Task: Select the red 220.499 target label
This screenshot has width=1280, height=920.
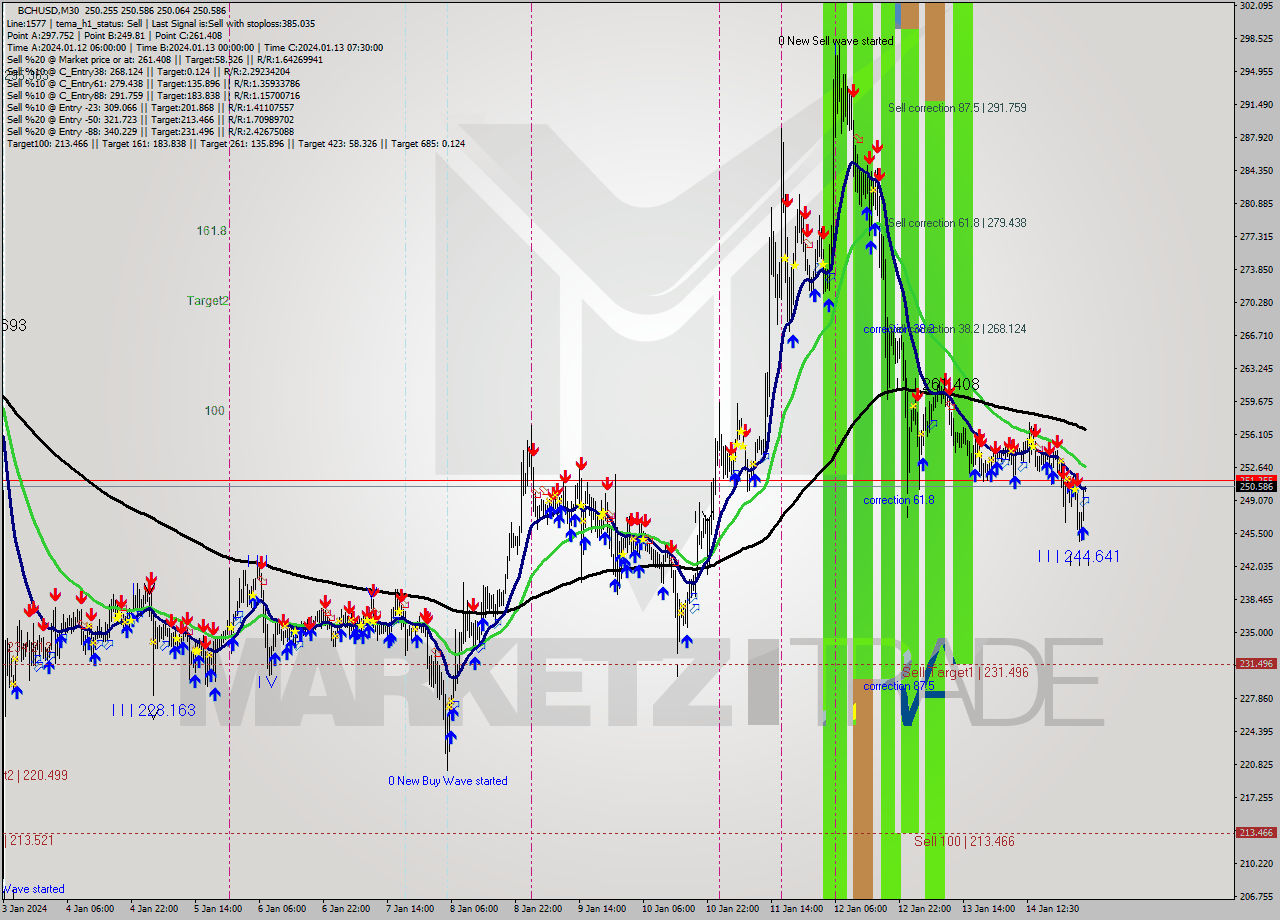Action: coord(35,775)
